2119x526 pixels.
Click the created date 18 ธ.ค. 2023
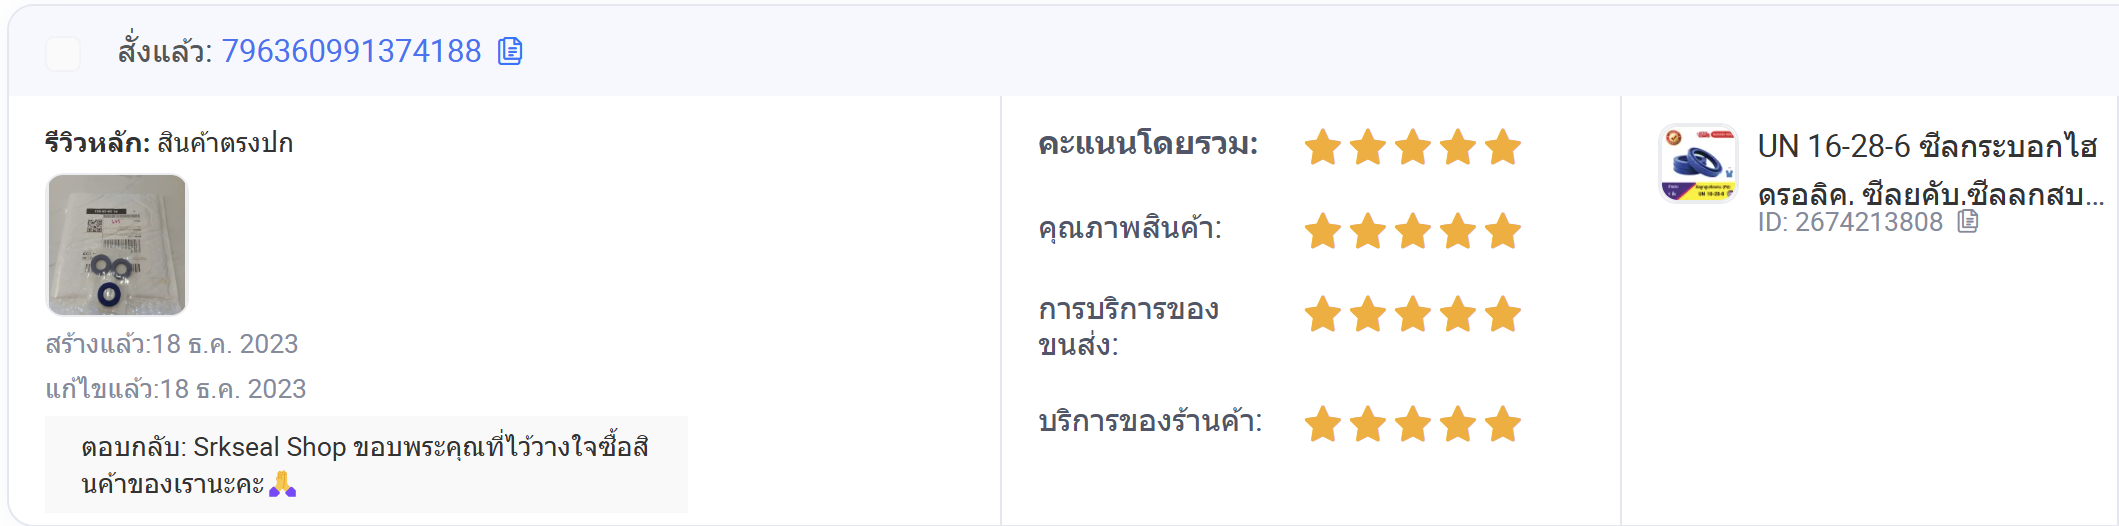click(225, 344)
